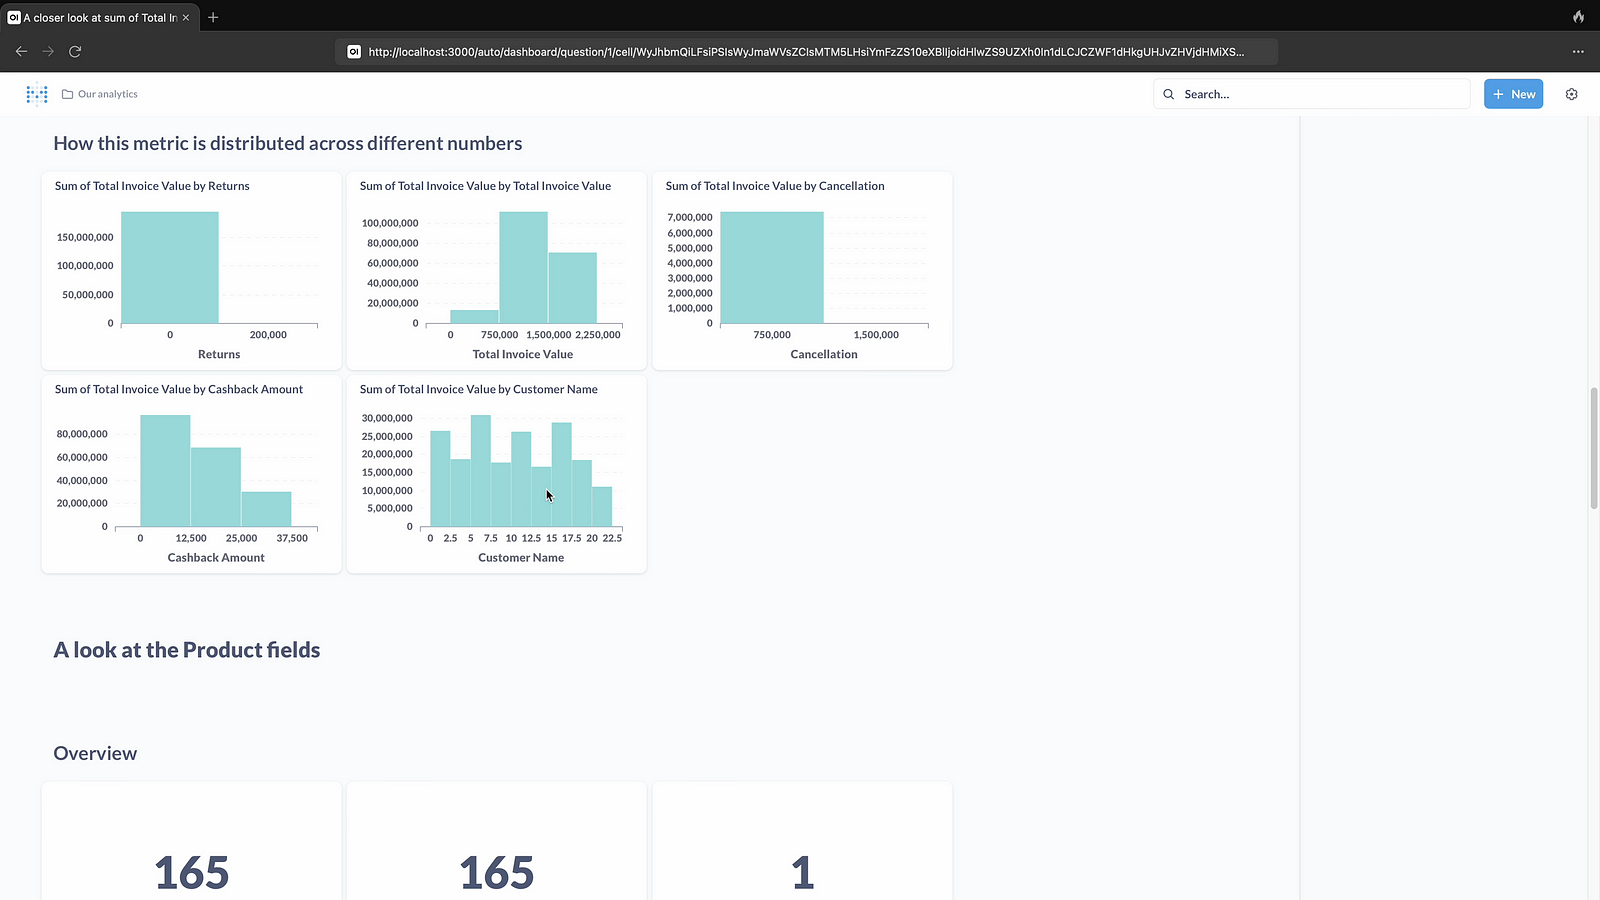
Task: Open 'Sum of Total Invoice Value by Returns' title
Action: [x=152, y=186]
